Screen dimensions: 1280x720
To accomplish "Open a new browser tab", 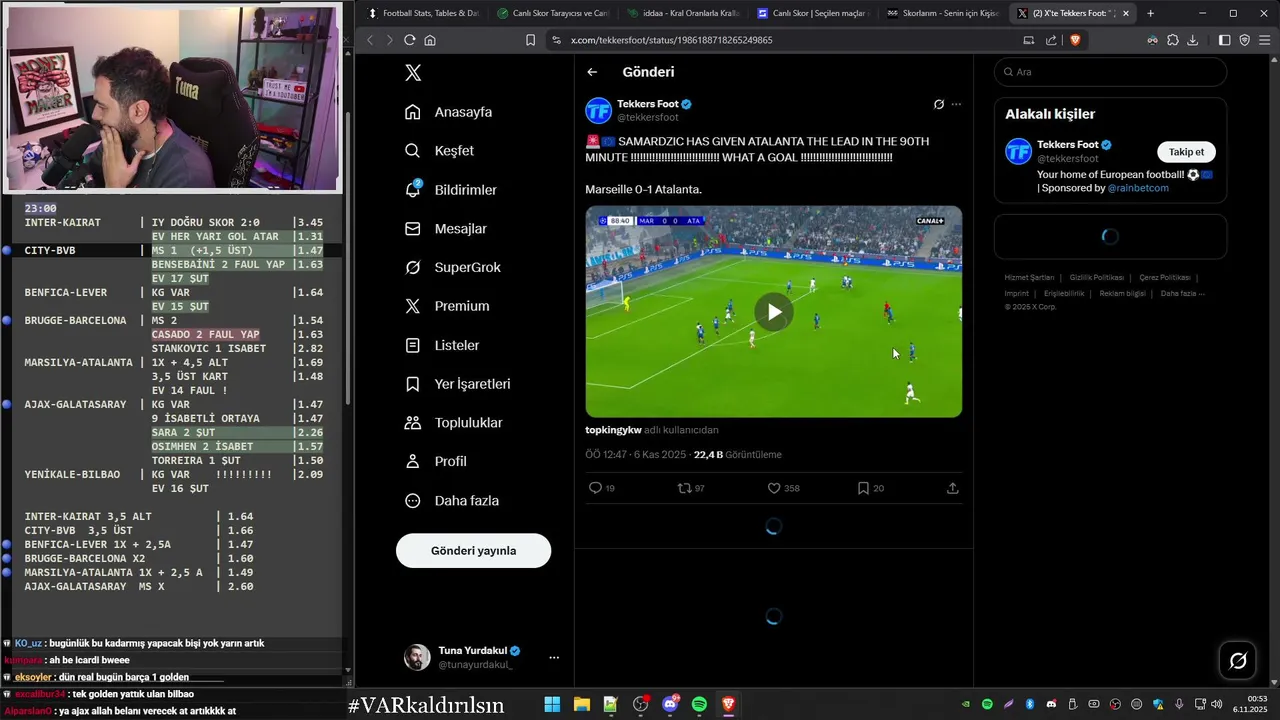I will click(1150, 13).
